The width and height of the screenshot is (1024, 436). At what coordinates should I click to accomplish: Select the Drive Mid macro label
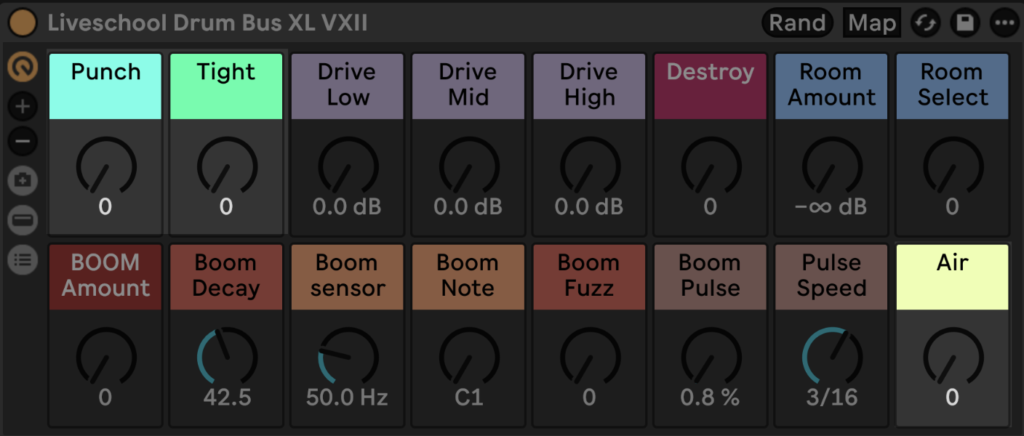(469, 86)
